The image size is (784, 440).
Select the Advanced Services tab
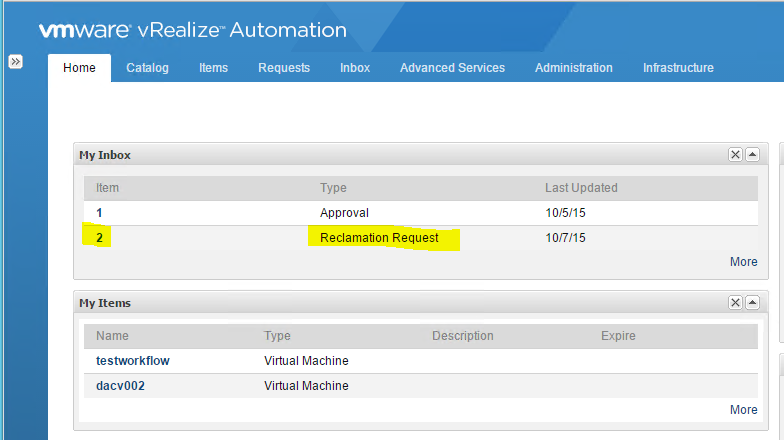point(452,68)
